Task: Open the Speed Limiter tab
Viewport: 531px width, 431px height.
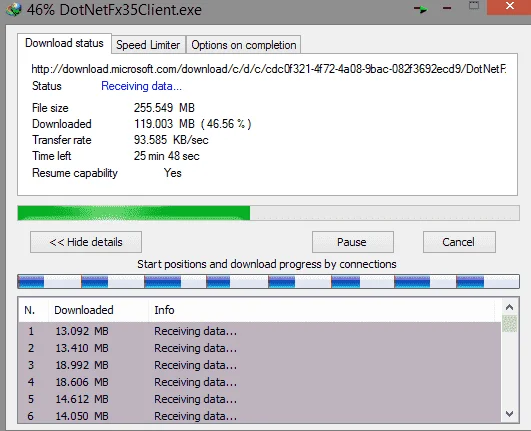Action: [148, 45]
